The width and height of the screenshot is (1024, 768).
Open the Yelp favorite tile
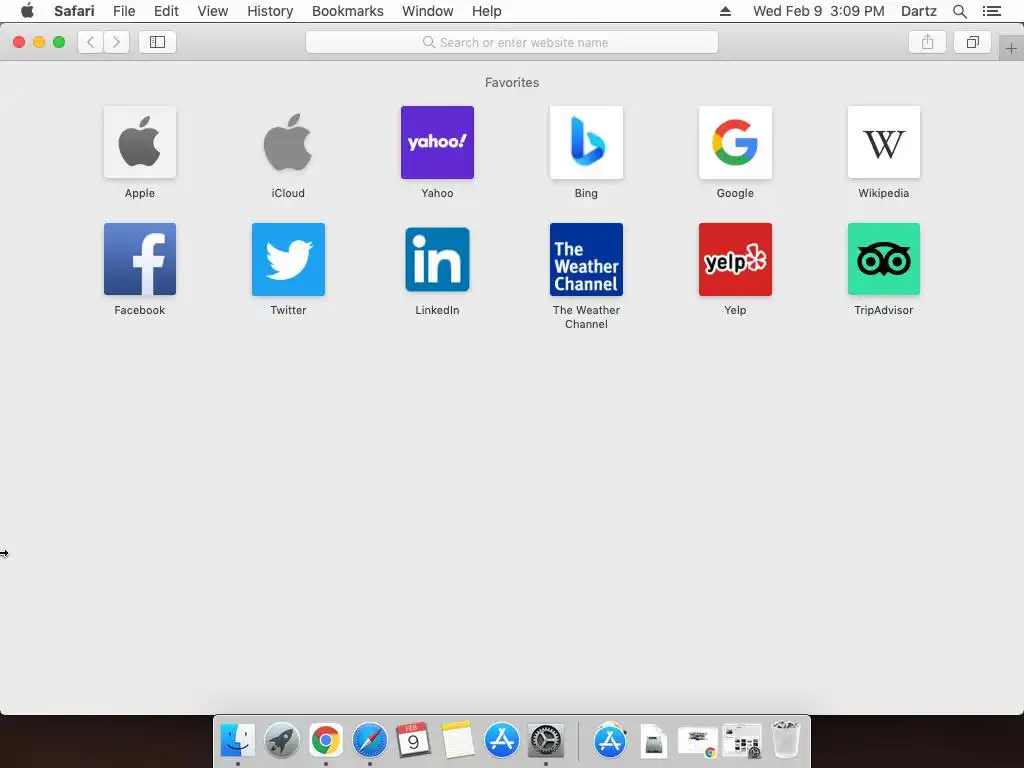pos(735,259)
